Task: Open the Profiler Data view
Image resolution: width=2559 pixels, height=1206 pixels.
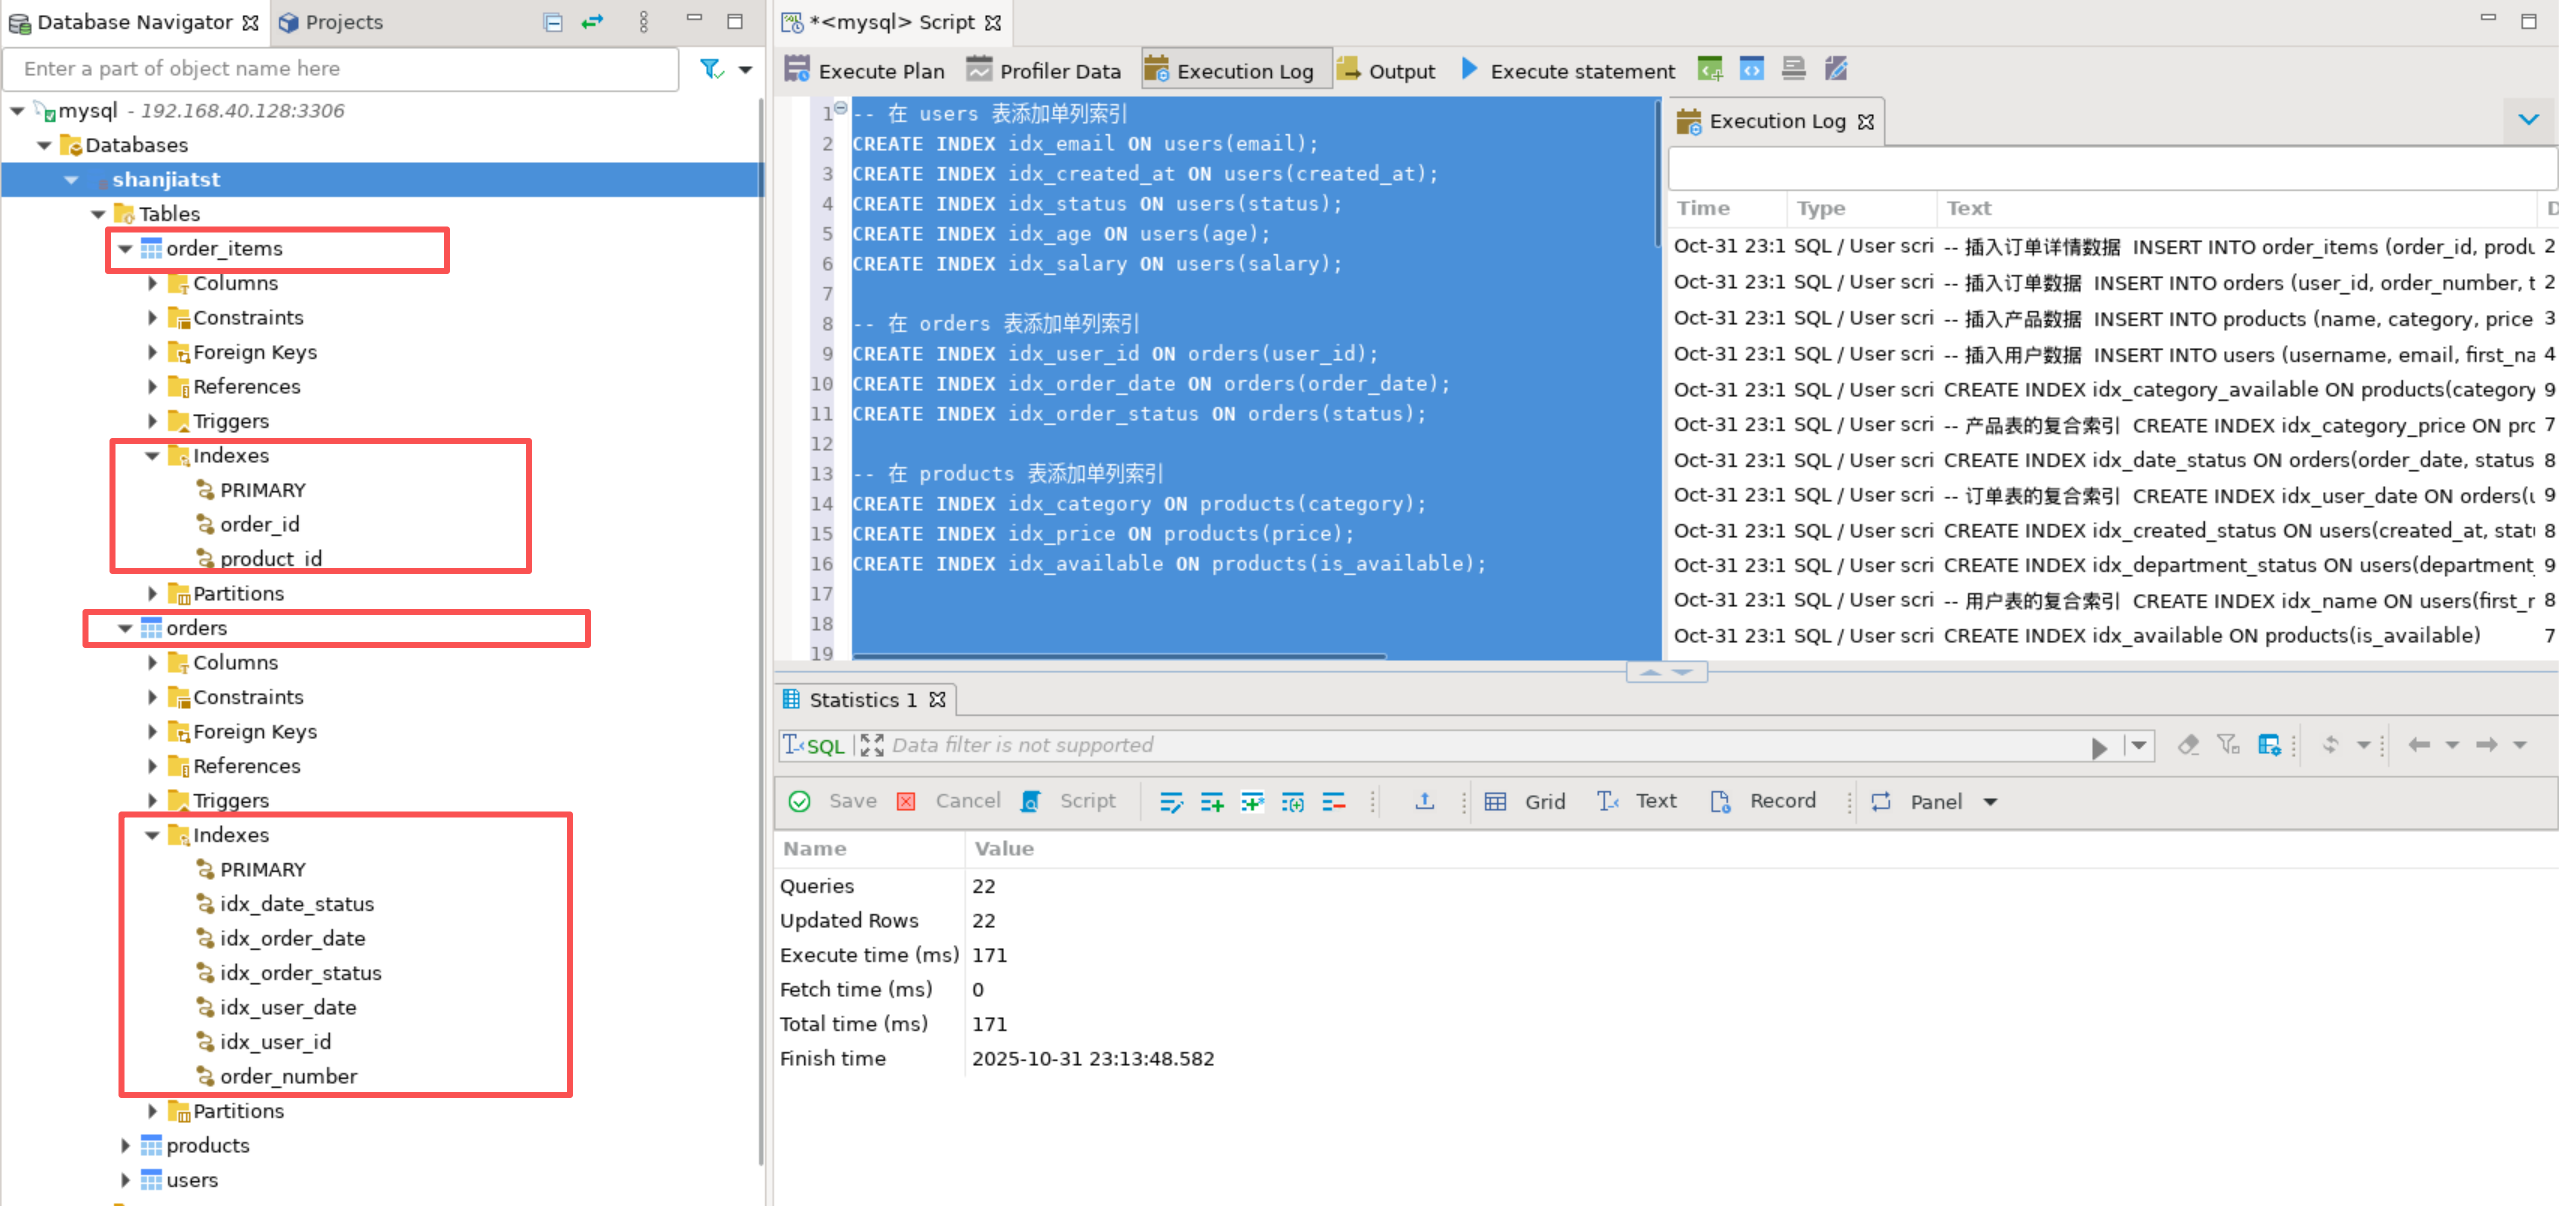Action: [x=1044, y=70]
